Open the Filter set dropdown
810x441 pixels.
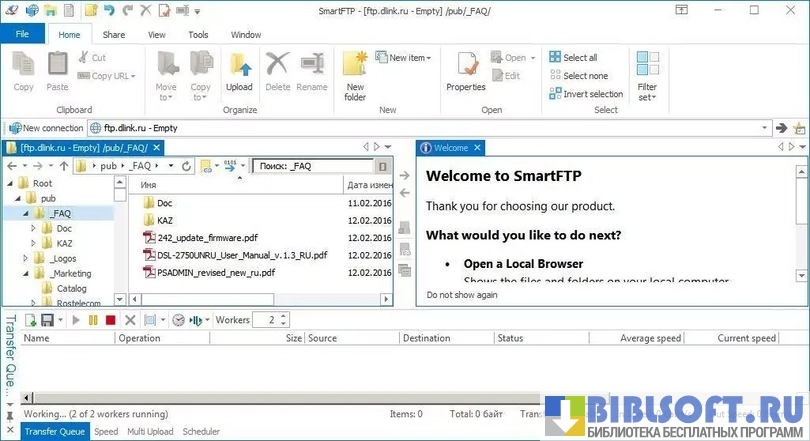click(647, 78)
